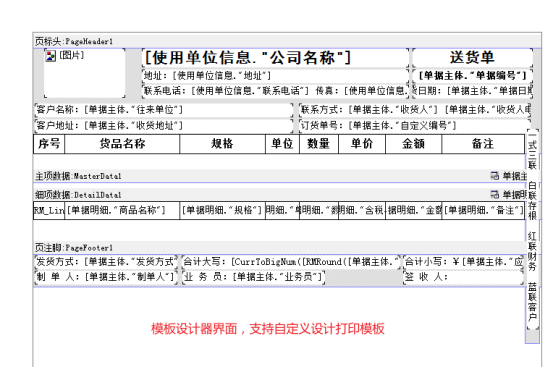Image resolution: width=554 pixels, height=368 pixels.
Task: Click the PageHeader1 band label
Action: click(x=74, y=42)
